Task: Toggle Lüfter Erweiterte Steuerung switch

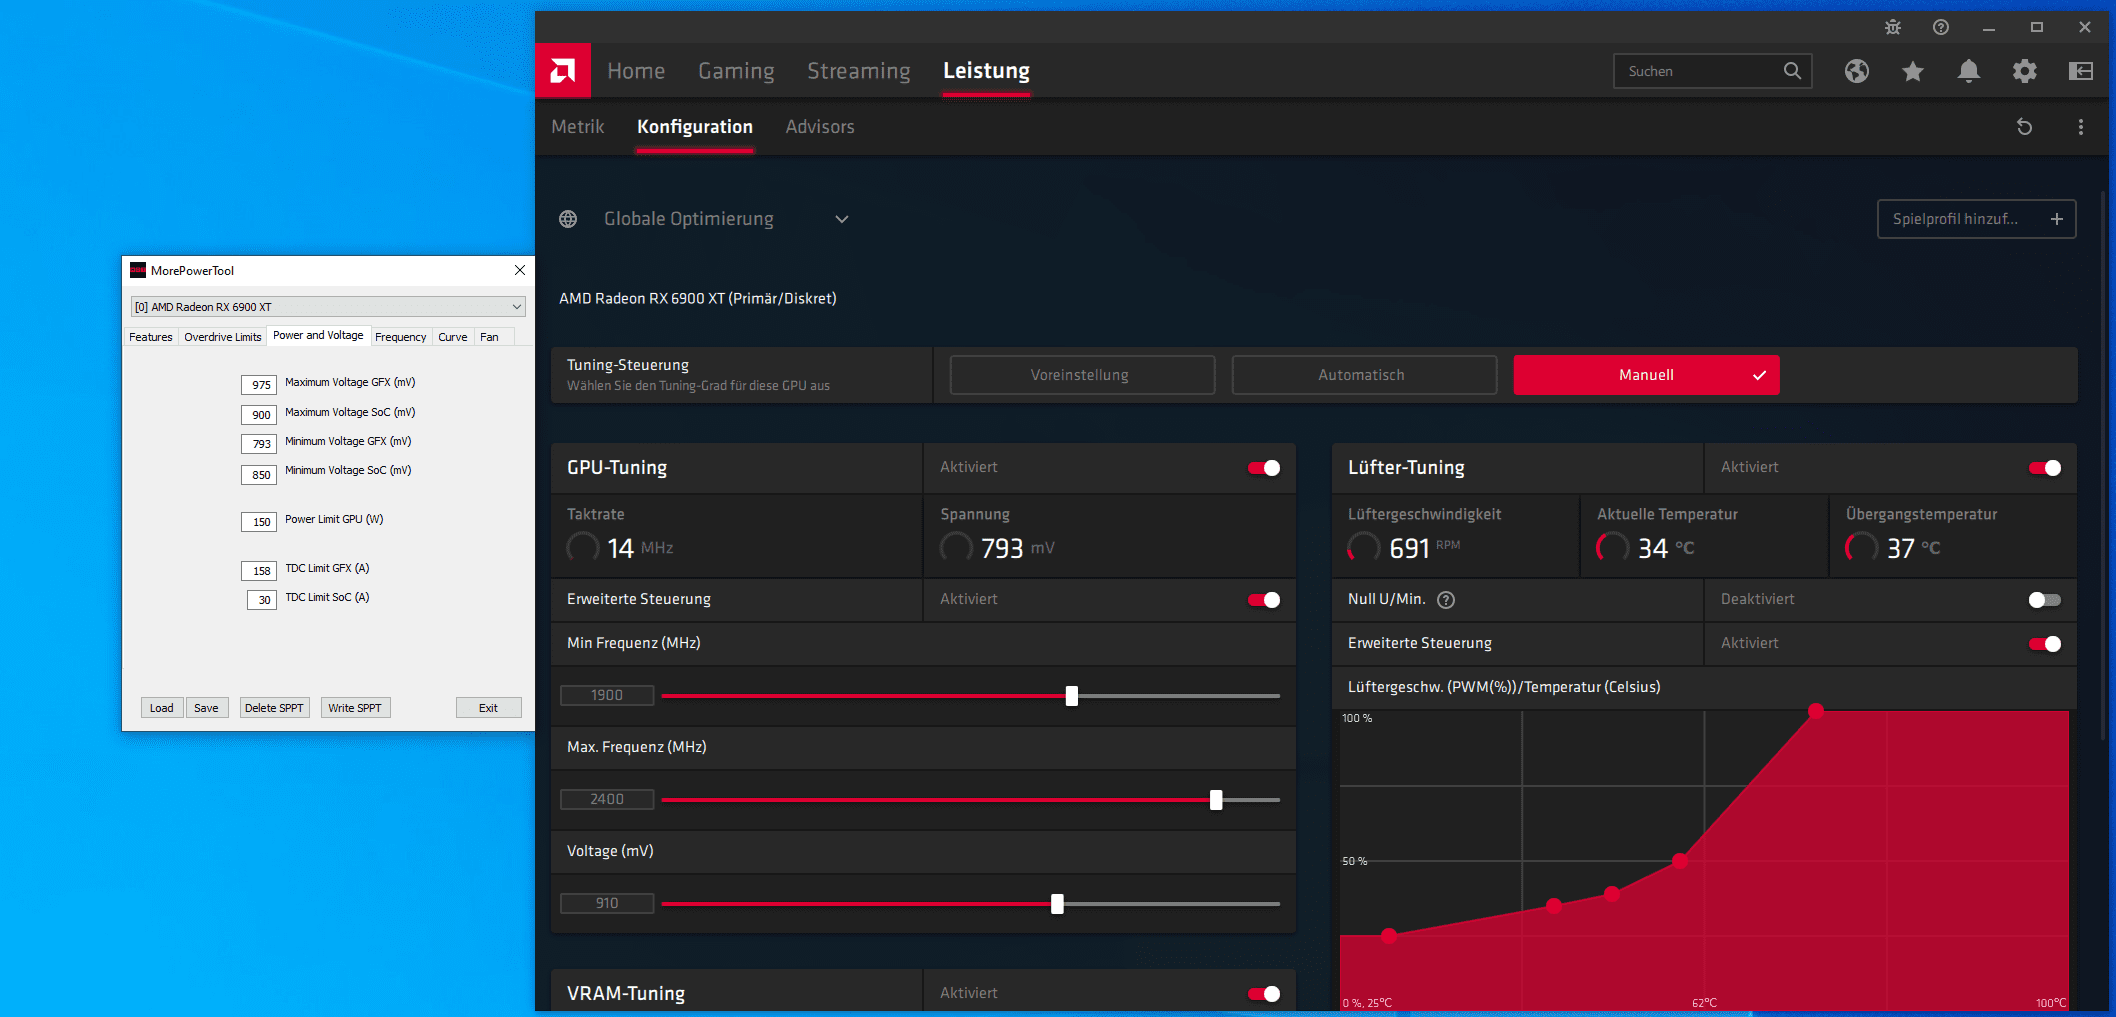Action: click(x=2045, y=644)
